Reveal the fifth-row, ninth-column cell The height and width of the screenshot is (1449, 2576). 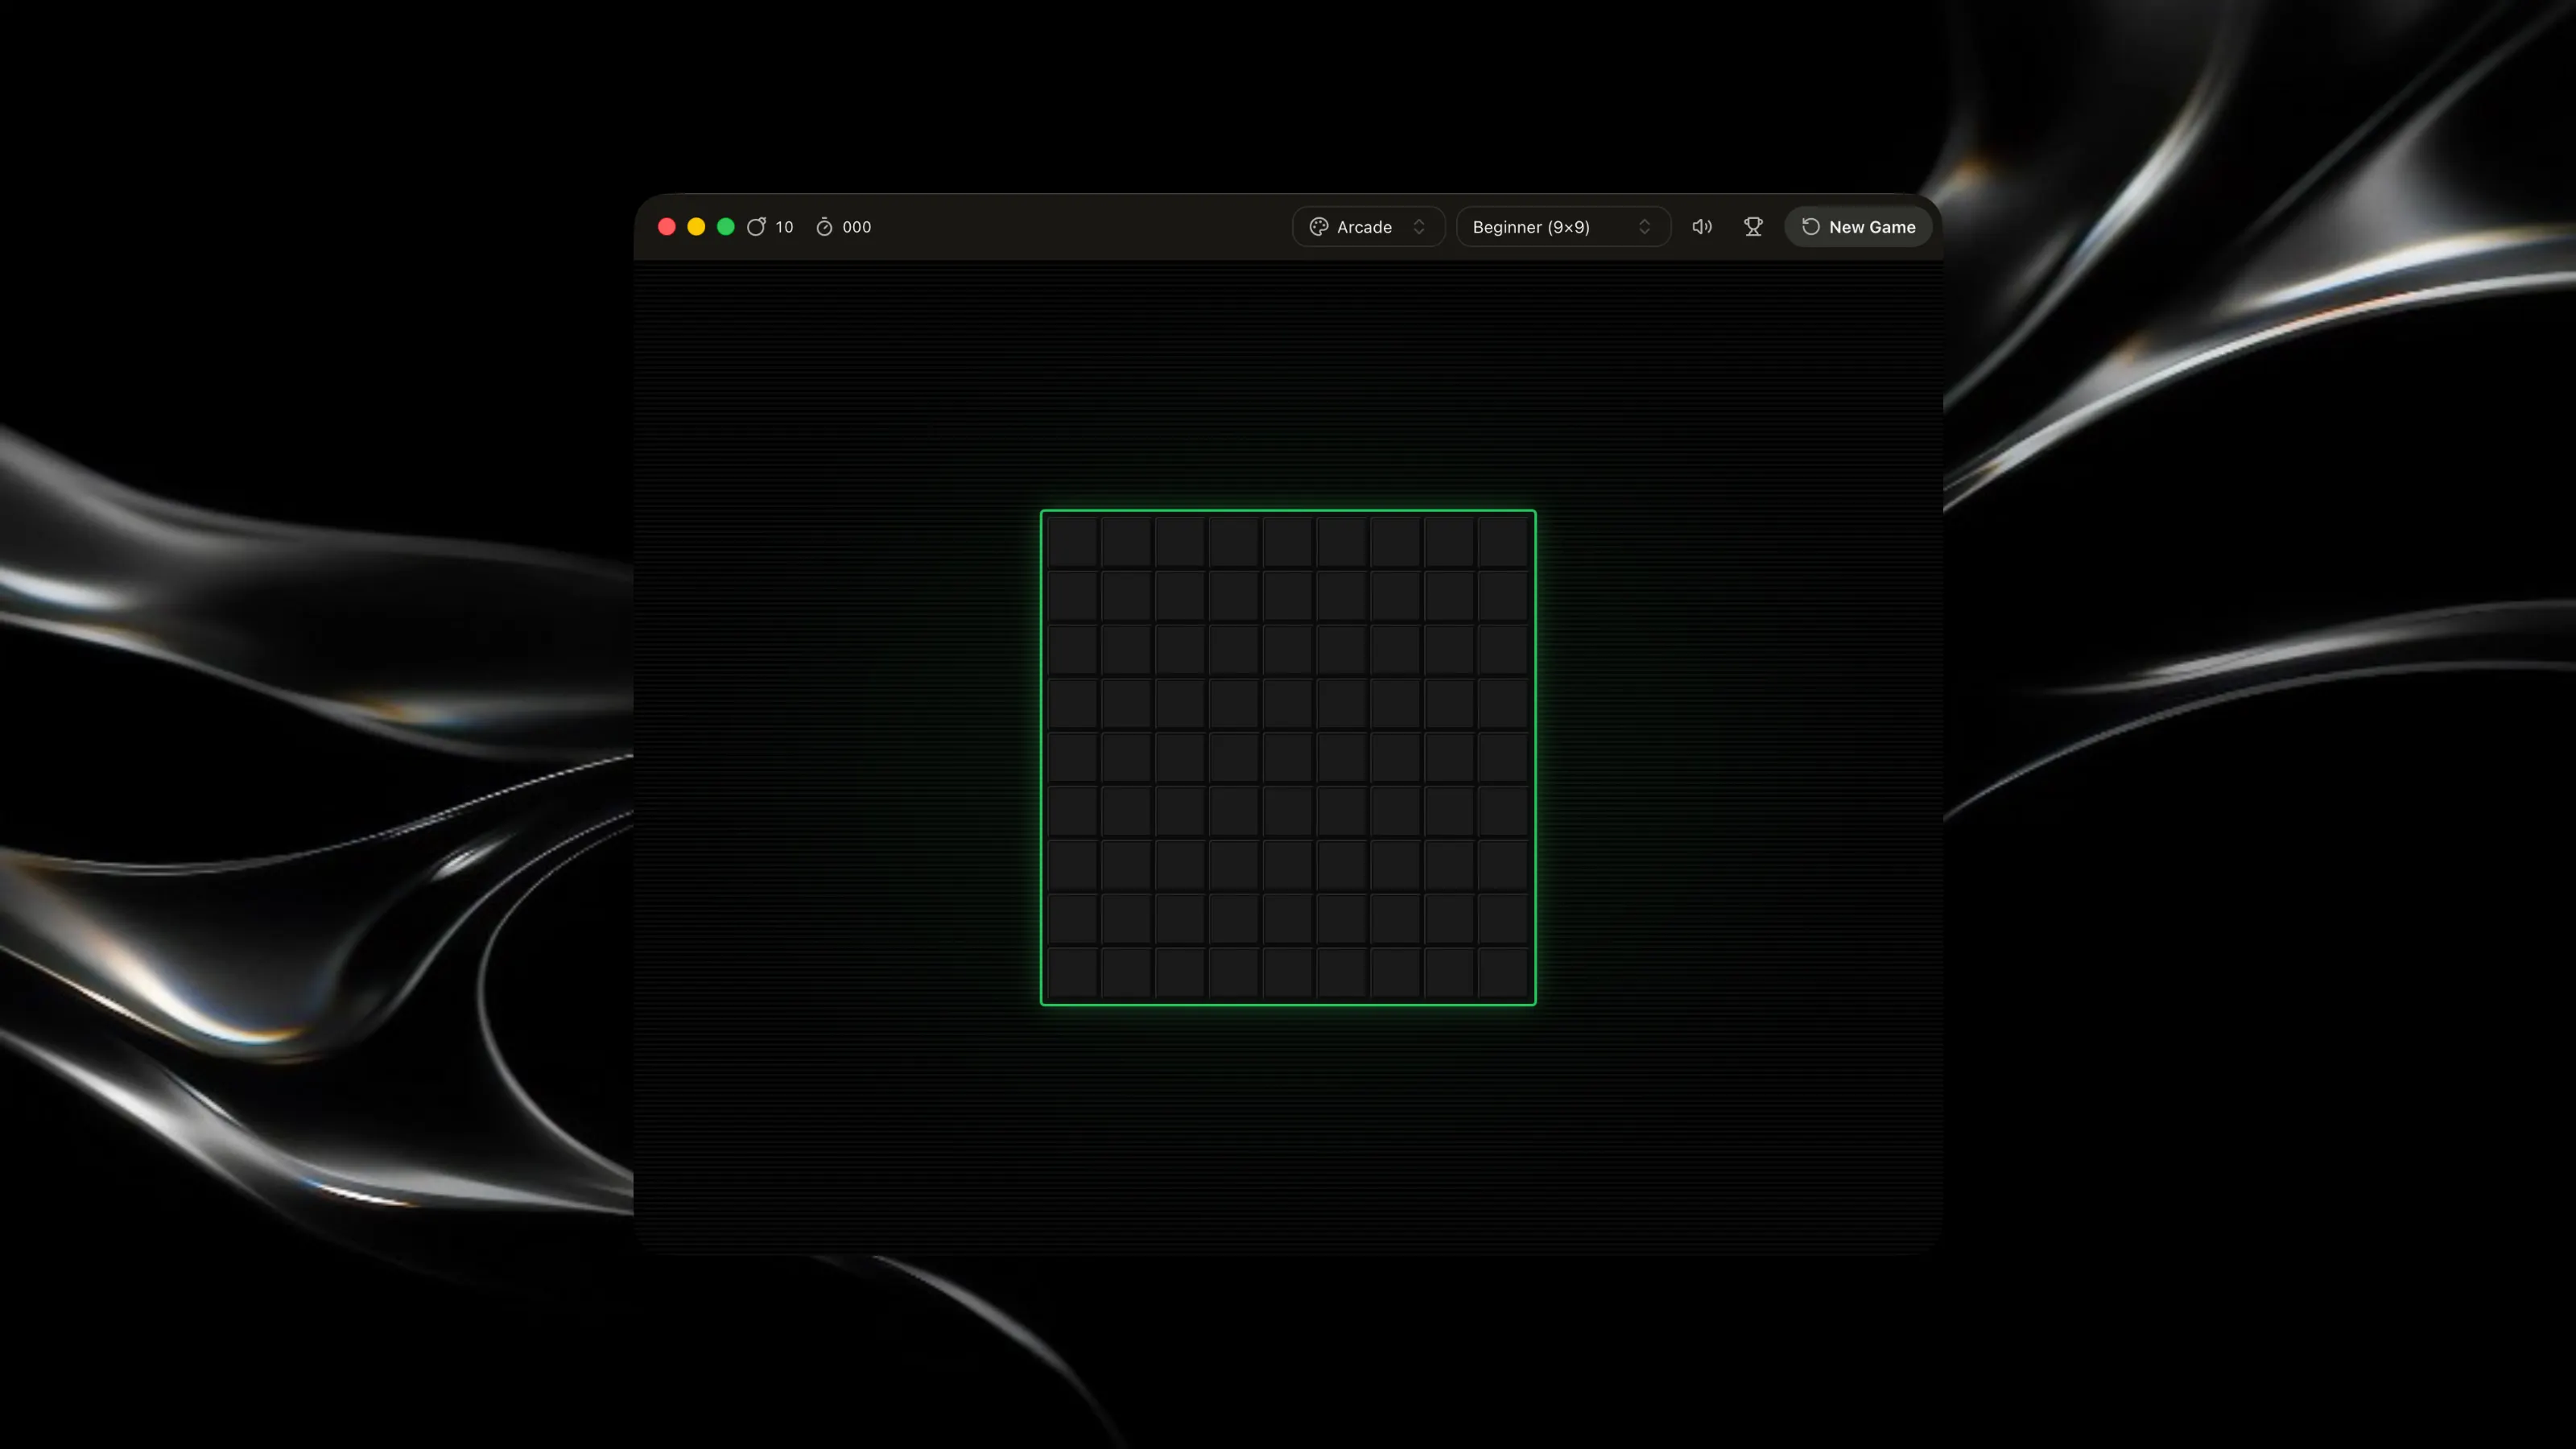1503,757
